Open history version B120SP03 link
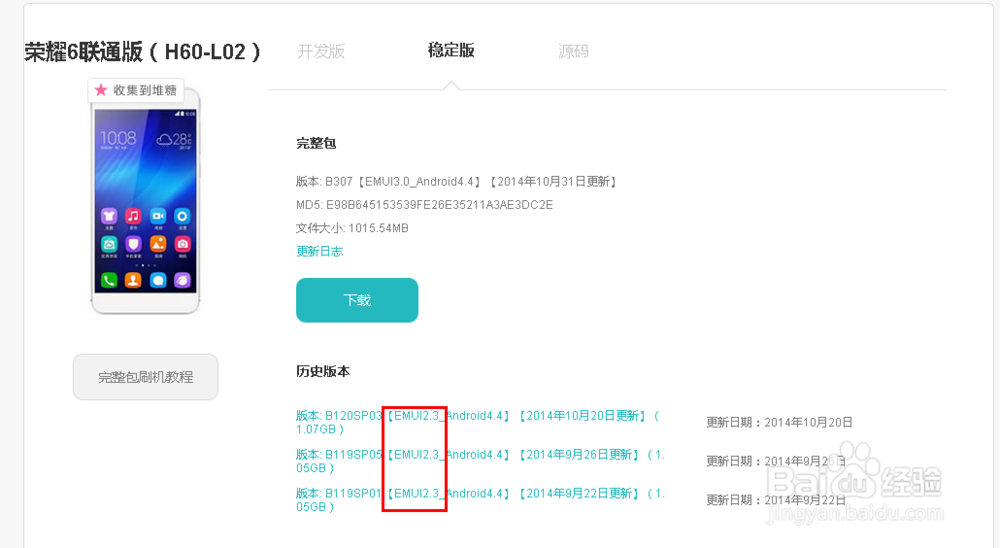This screenshot has height=548, width=1000. coord(478,422)
